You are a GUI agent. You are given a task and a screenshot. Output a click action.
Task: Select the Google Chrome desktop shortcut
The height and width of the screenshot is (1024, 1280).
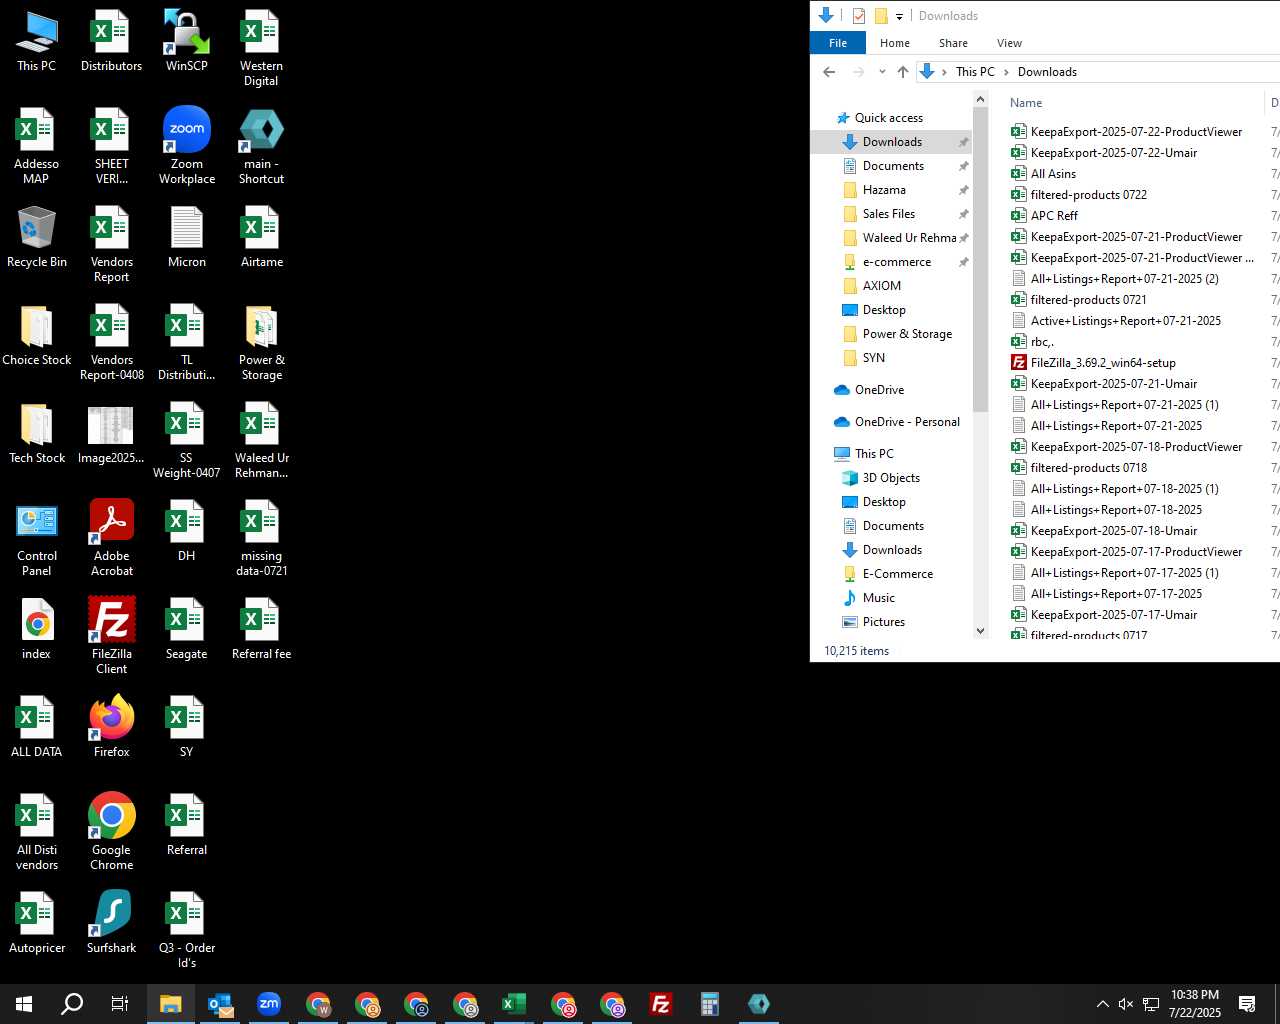111,832
